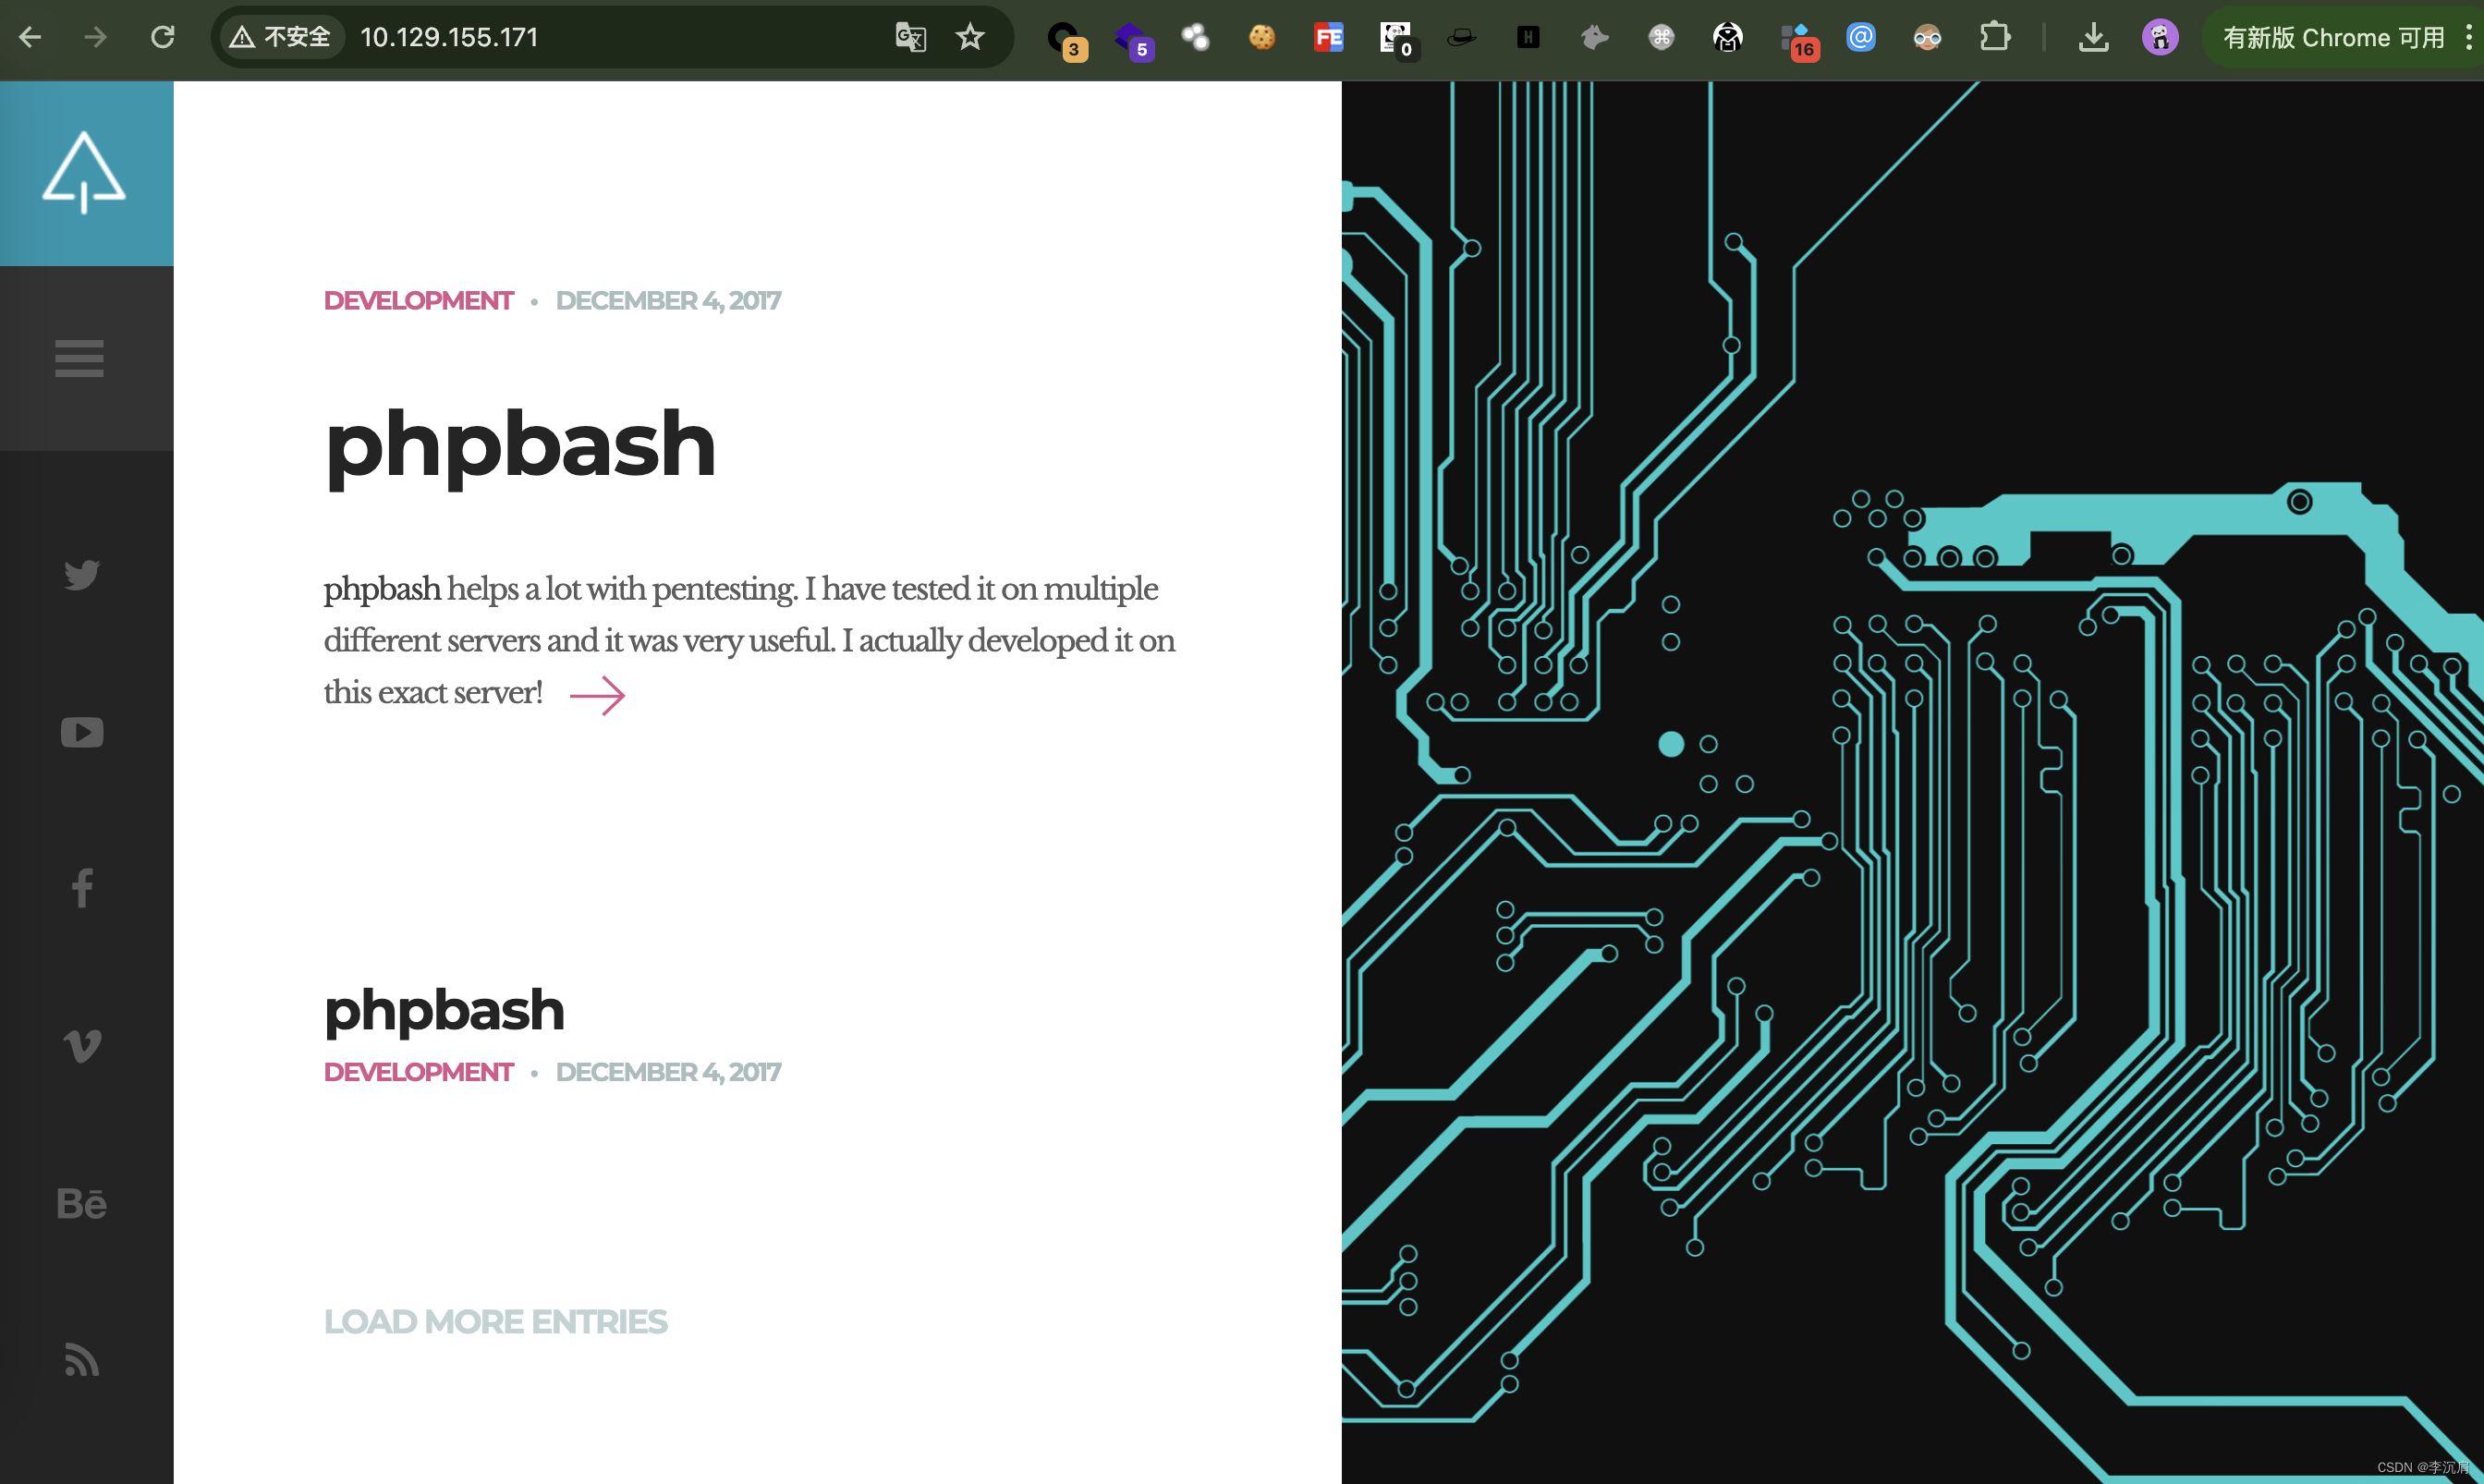Viewport: 2484px width, 1484px height.
Task: Open the RSS feed sidebar icon
Action: tap(82, 1360)
